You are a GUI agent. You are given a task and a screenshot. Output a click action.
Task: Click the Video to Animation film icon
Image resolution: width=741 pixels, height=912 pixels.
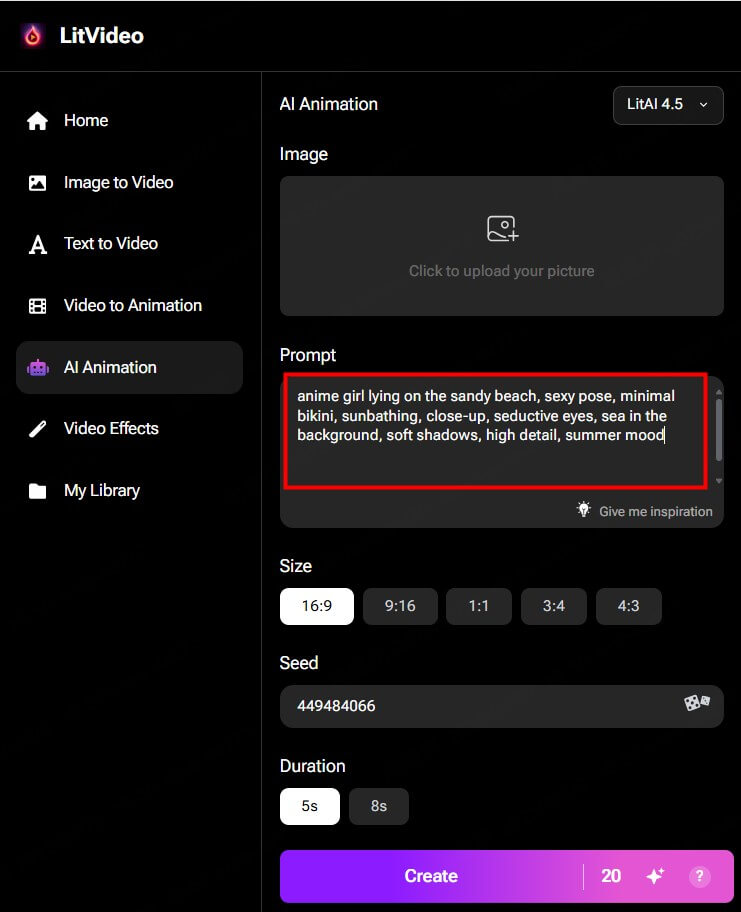pyautogui.click(x=38, y=306)
